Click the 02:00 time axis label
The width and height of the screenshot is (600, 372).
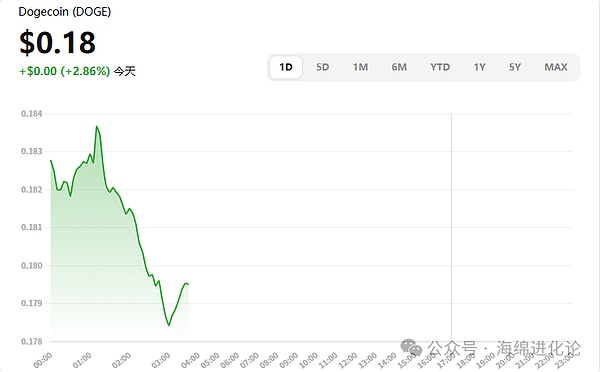point(121,361)
